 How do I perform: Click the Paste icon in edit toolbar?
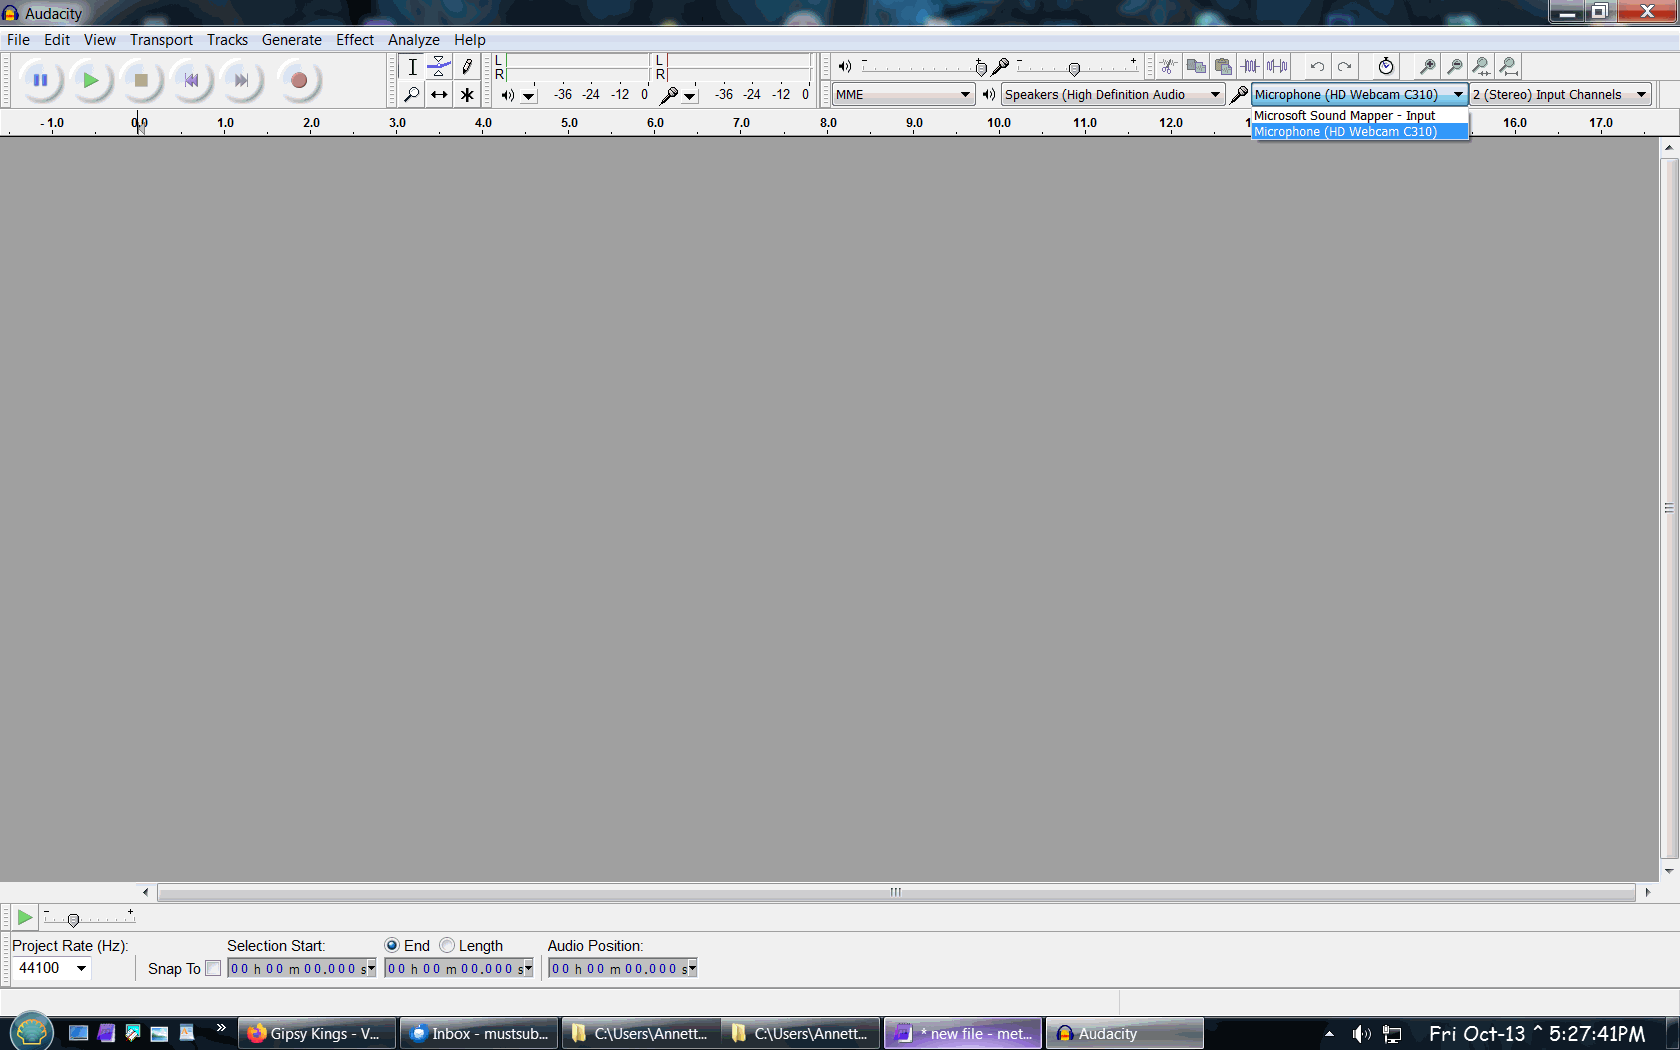1223,66
